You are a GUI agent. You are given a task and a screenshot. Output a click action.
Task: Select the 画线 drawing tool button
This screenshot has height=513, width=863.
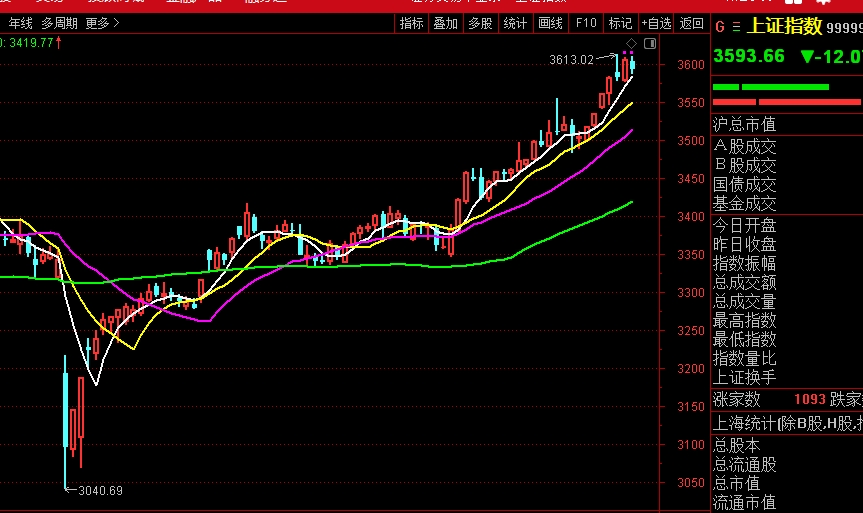click(x=550, y=23)
